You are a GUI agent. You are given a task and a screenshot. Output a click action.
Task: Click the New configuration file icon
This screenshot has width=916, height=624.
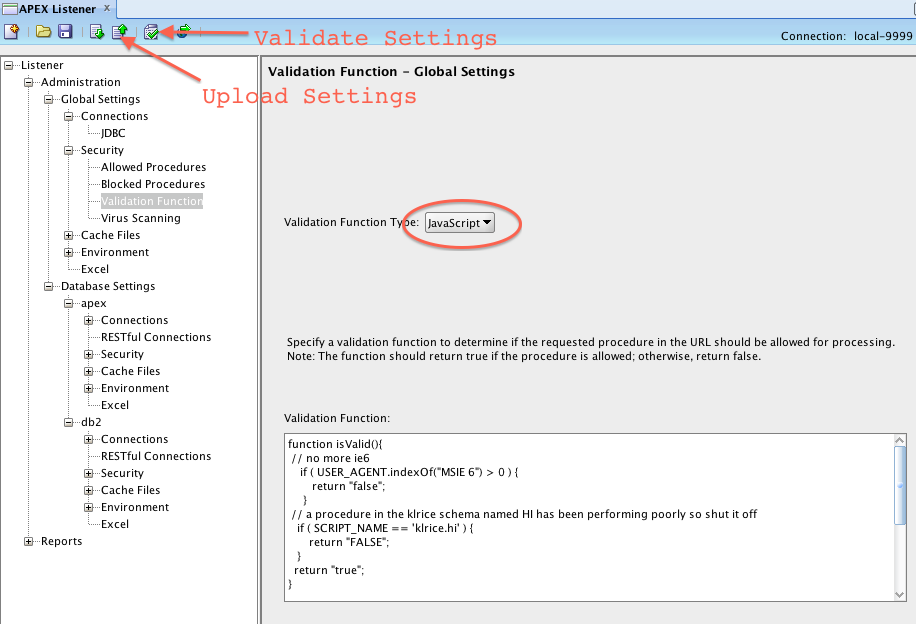[x=11, y=32]
